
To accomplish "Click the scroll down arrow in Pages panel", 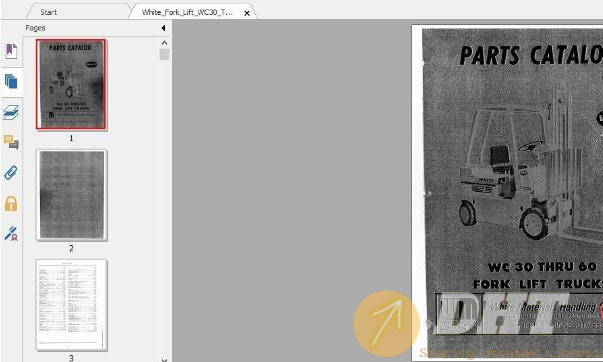I will (164, 359).
